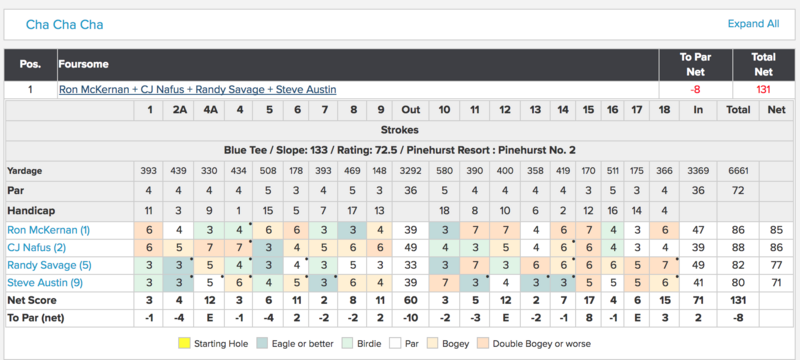Select player CJ Nafus (2)
The width and height of the screenshot is (800, 360).
[36, 248]
